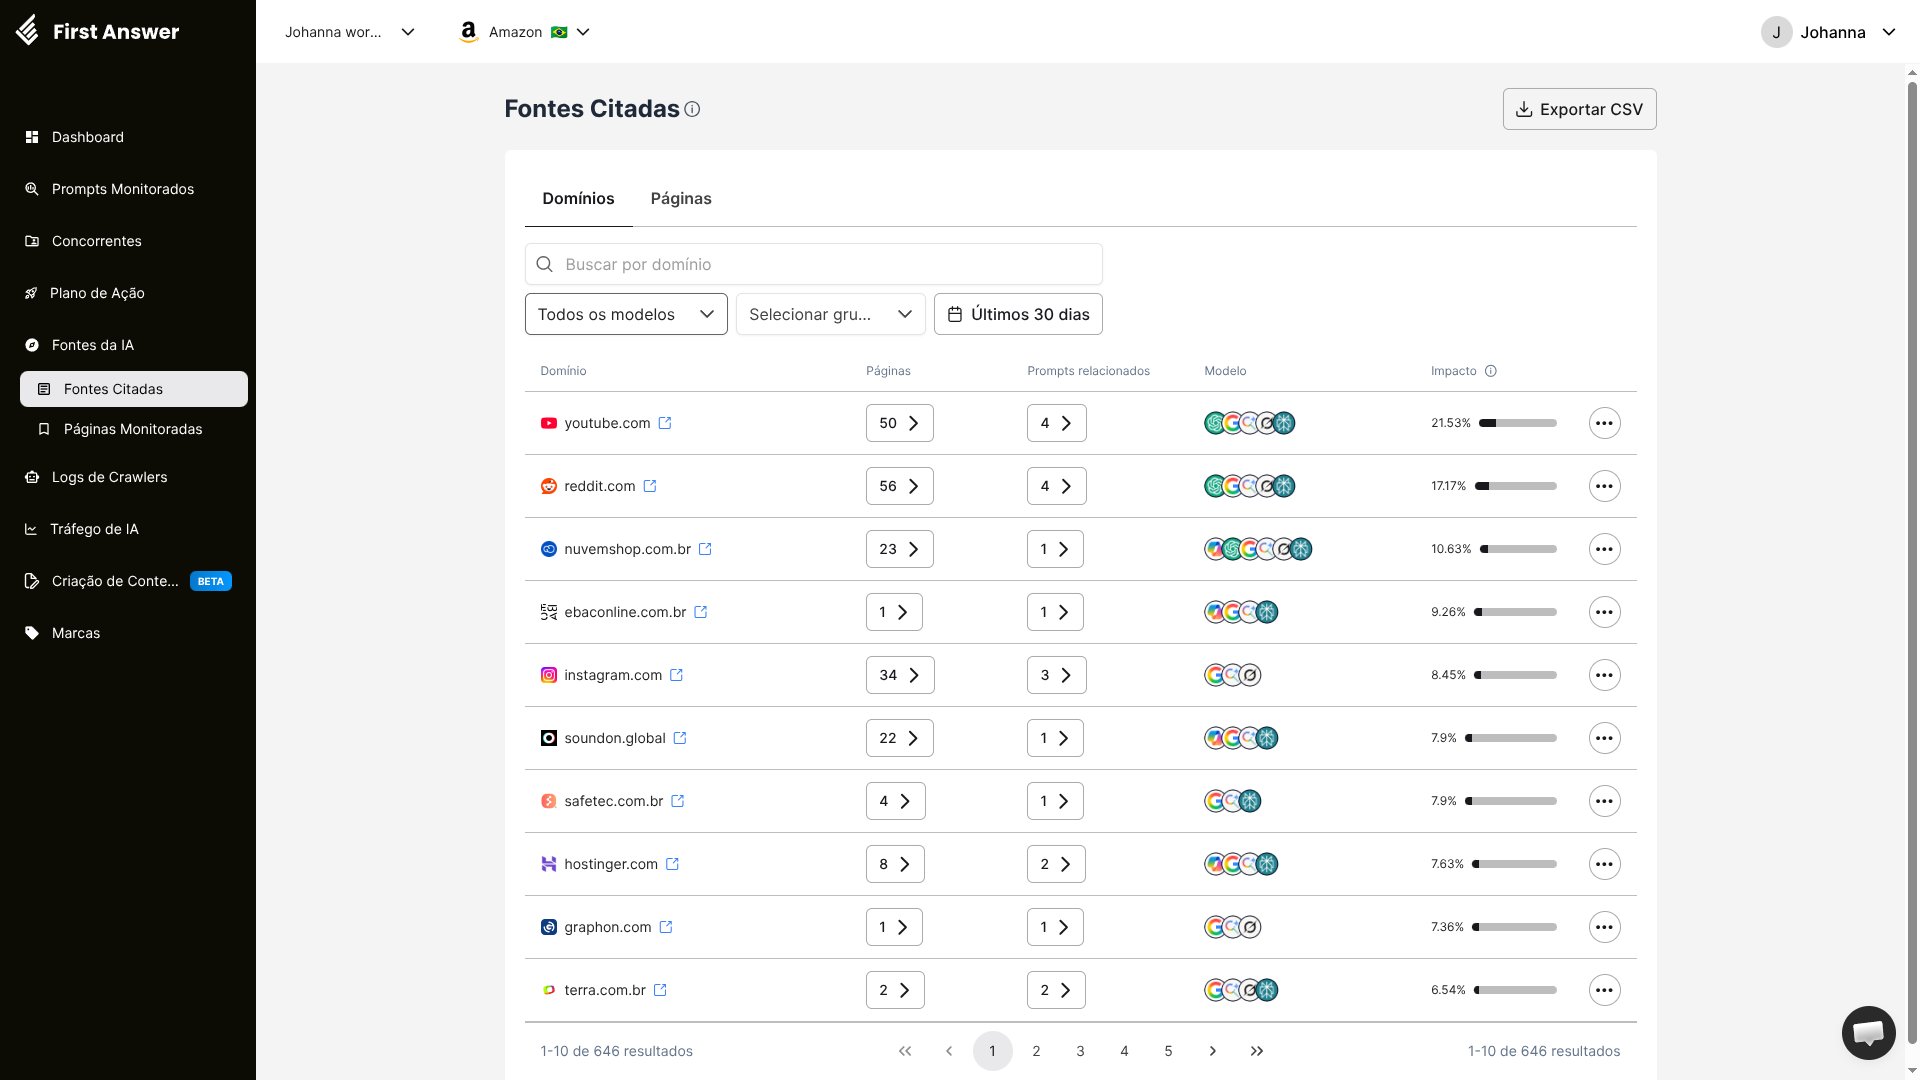Open more options for instagram.com row

[1604, 675]
